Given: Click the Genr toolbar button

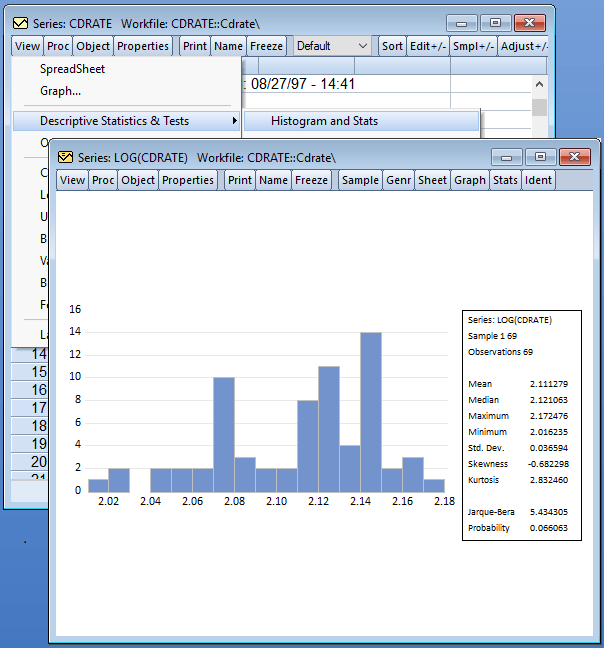Looking at the screenshot, I should point(398,180).
